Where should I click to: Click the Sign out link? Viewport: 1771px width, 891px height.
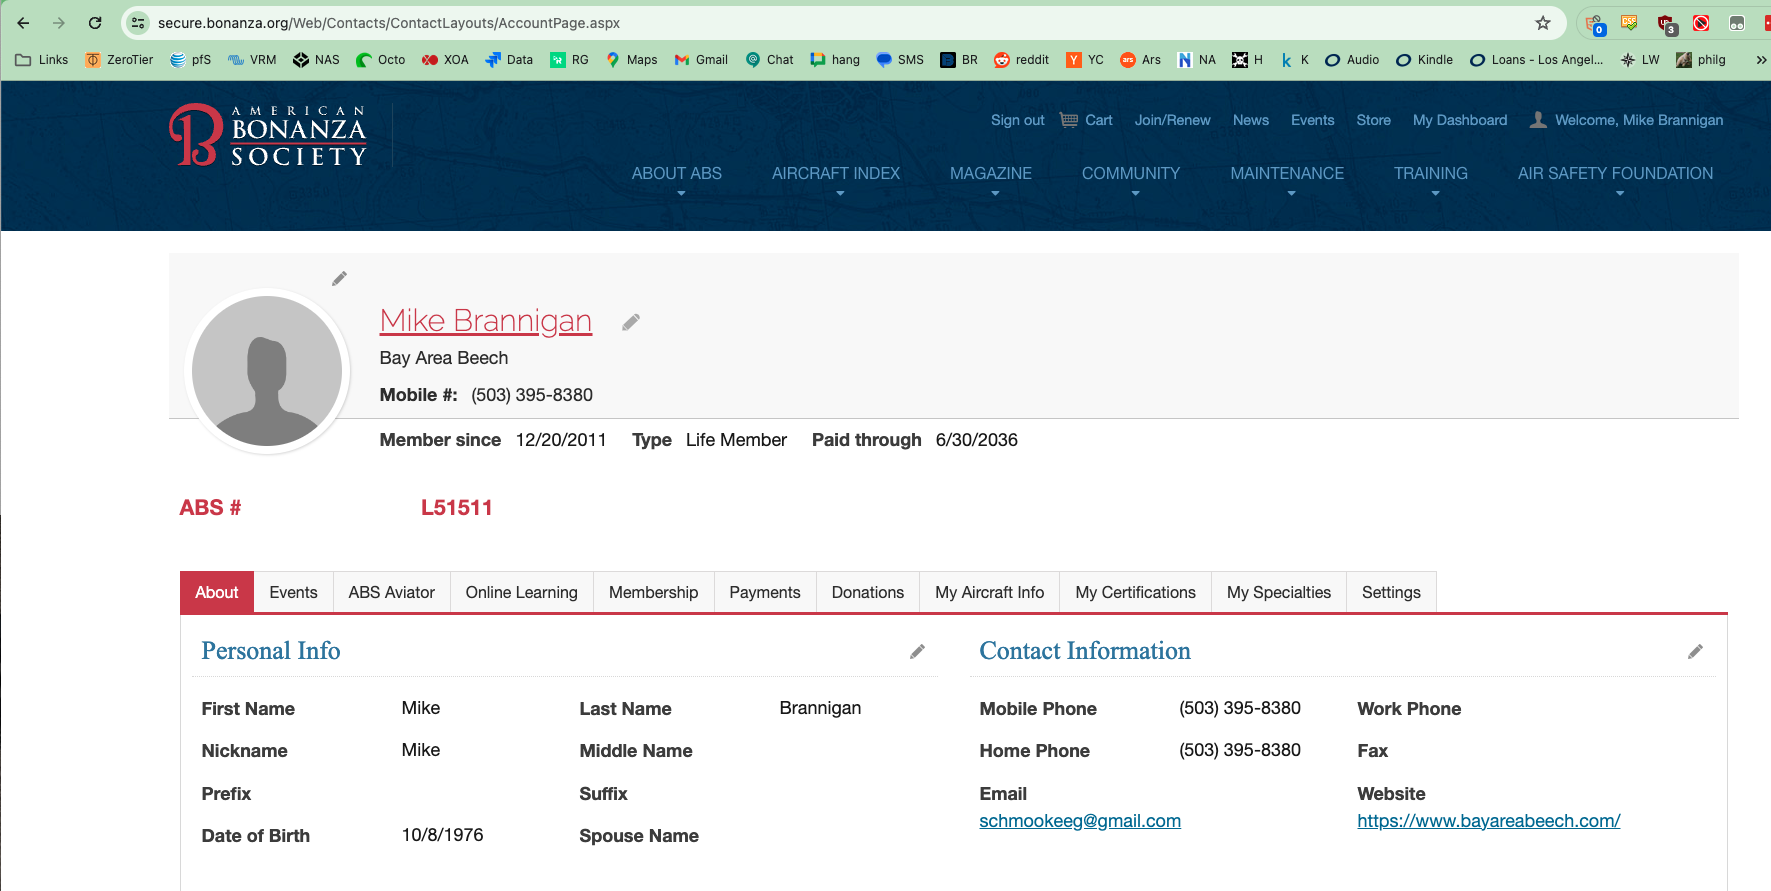click(x=1017, y=120)
